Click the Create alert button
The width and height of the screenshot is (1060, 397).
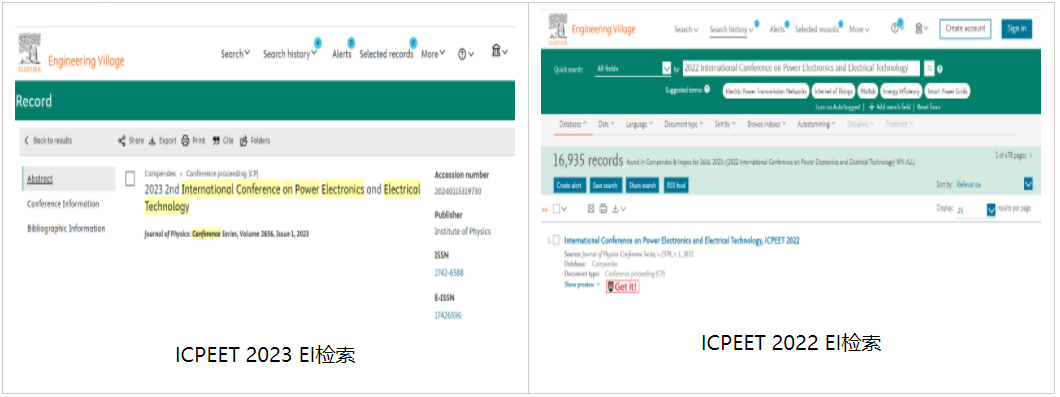click(x=569, y=185)
